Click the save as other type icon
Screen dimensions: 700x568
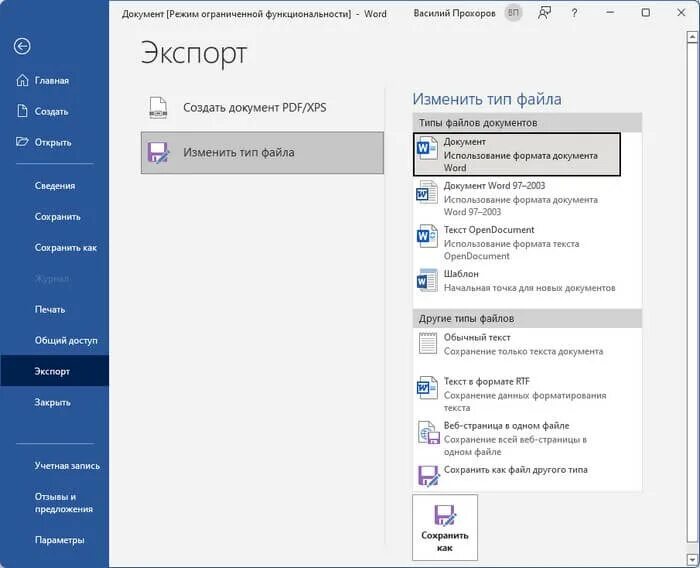[429, 476]
